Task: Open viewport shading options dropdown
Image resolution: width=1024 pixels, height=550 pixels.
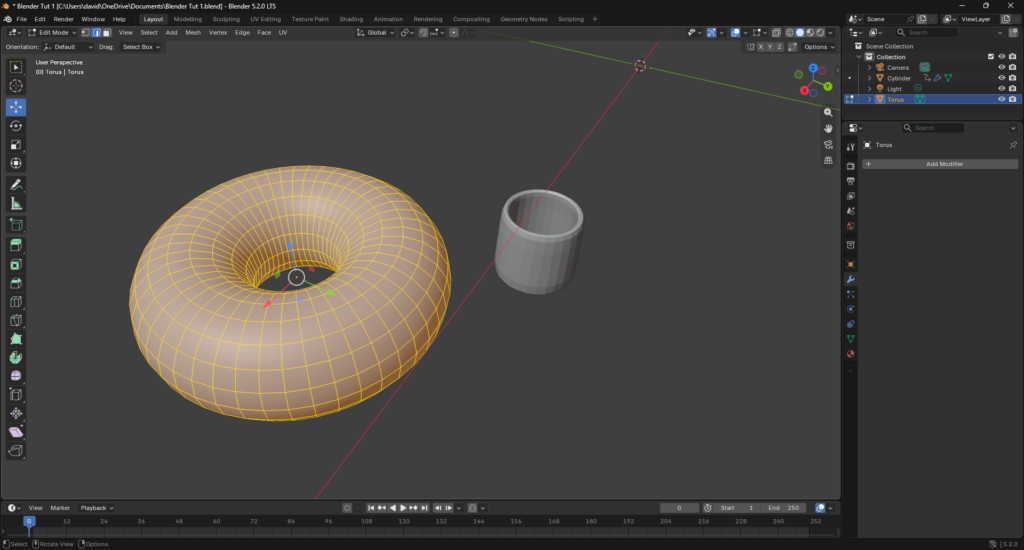Action: tap(831, 33)
